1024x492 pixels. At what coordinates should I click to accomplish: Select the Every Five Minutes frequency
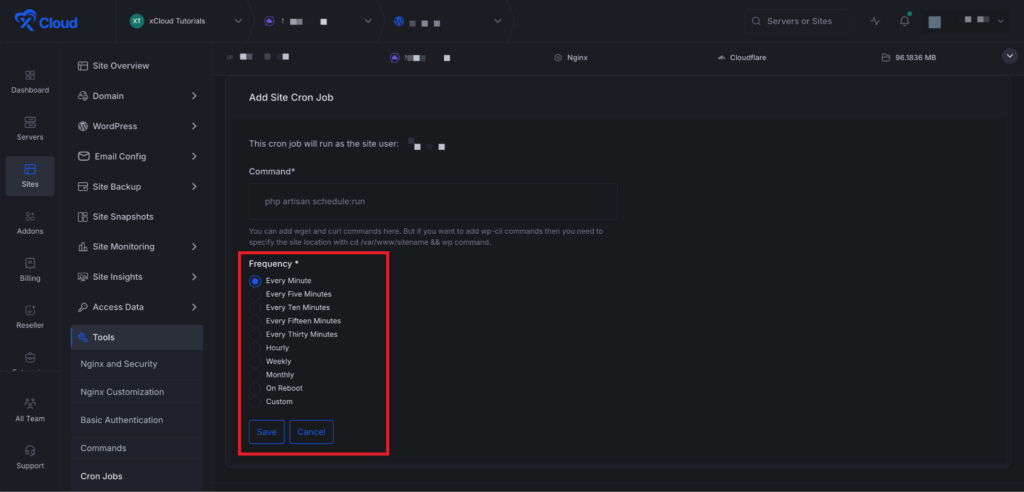[x=255, y=294]
